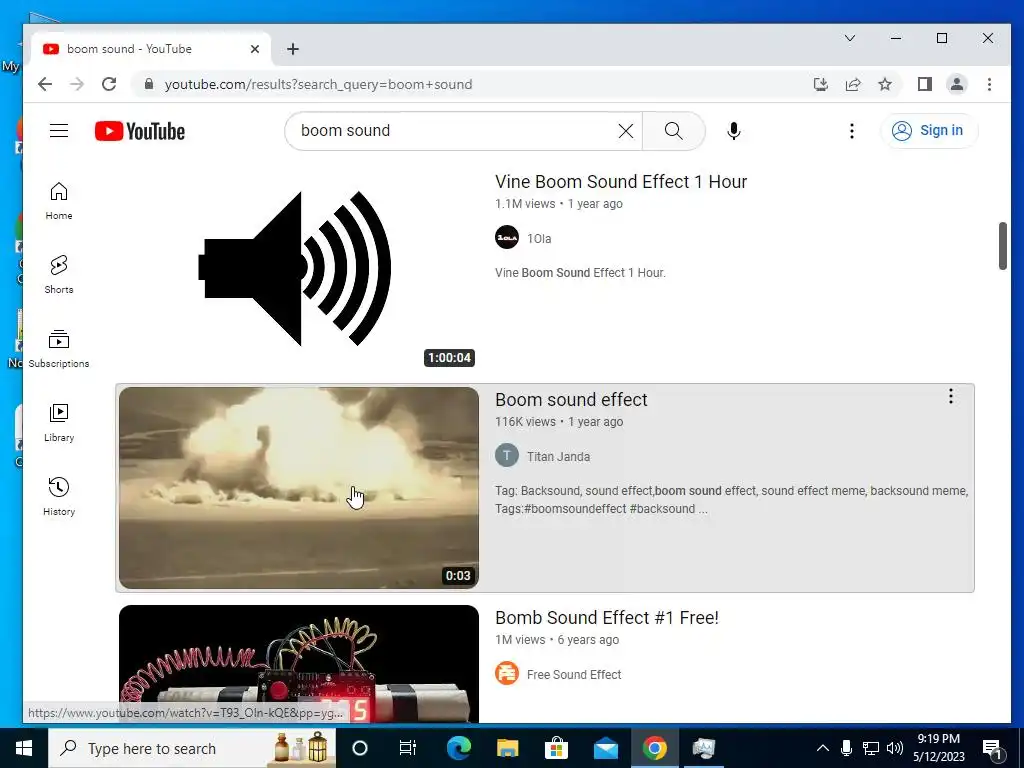1024x768 pixels.
Task: Open the Boom sound effect explosion thumbnail
Action: 299,488
